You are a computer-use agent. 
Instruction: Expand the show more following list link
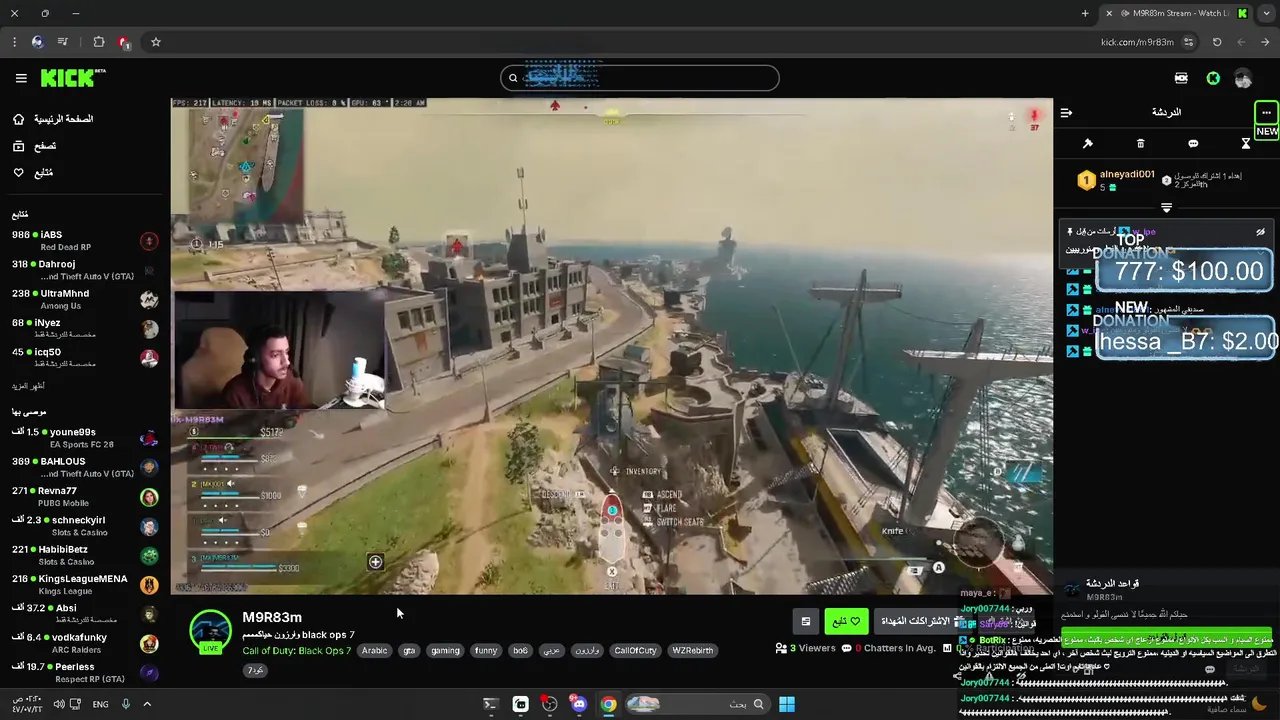click(x=28, y=386)
